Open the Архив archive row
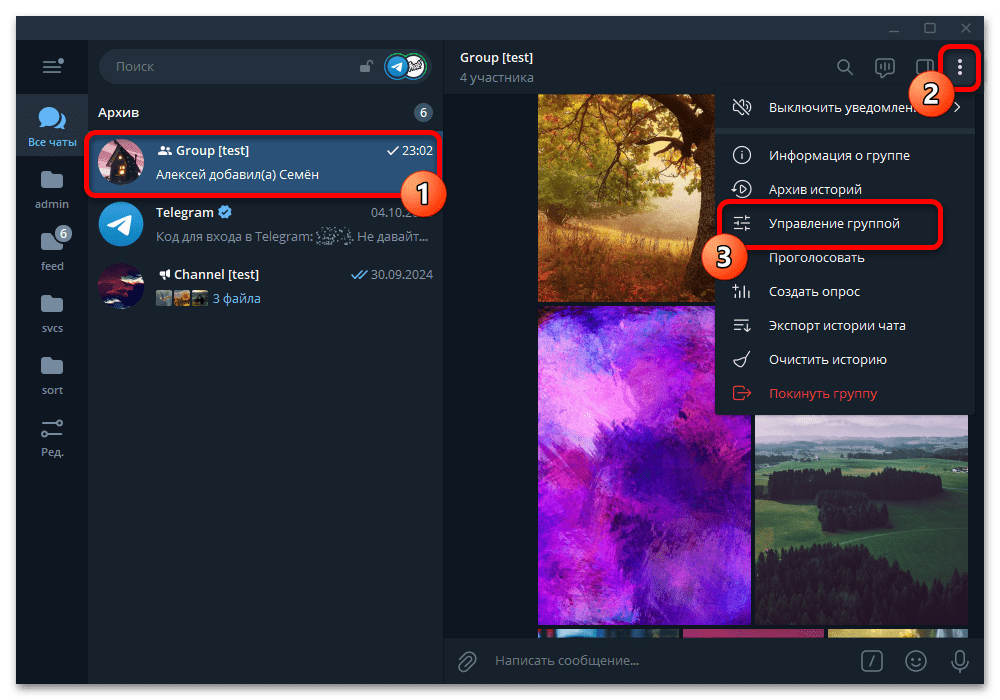Viewport: 1000px width, 700px height. point(265,113)
